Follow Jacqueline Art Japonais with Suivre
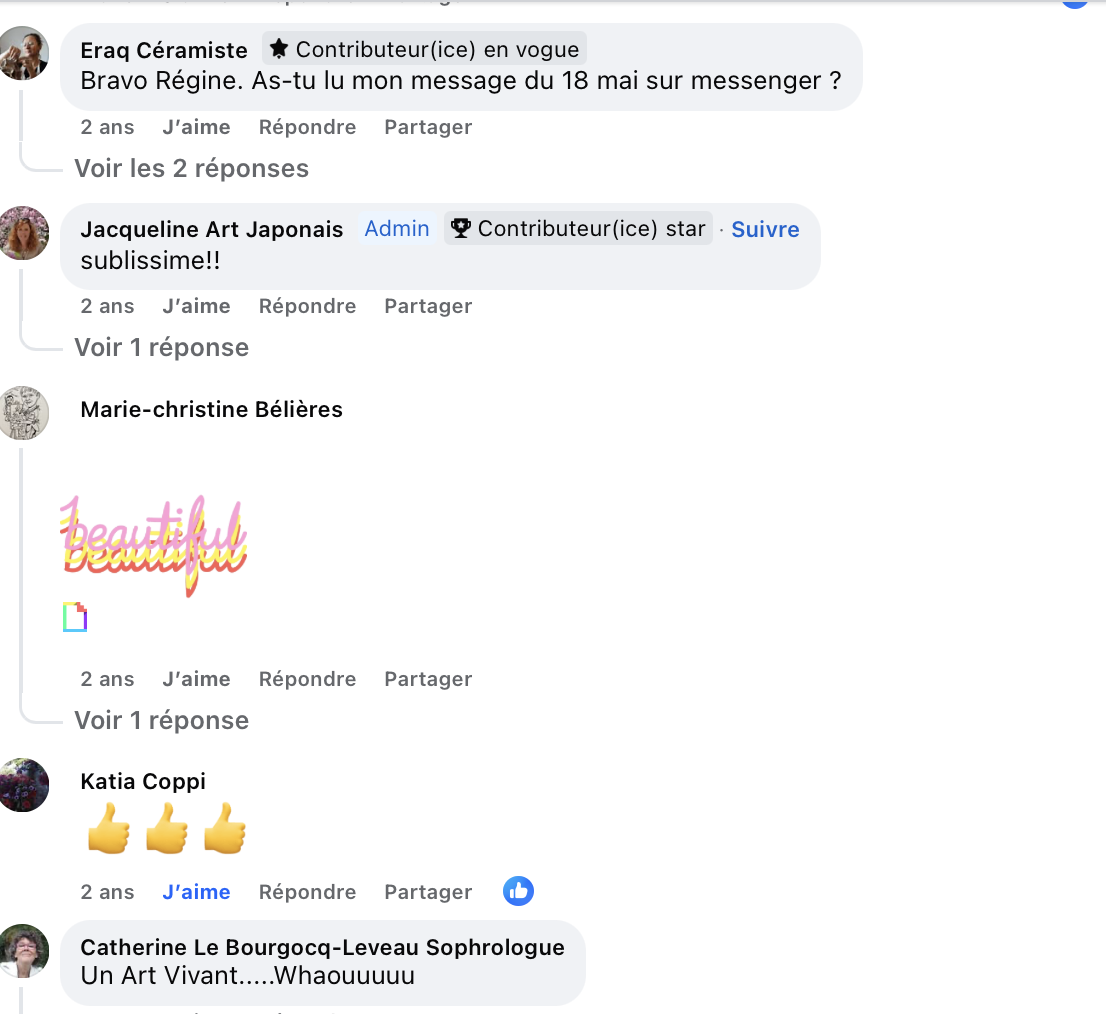Screen dimensions: 1106x1014 click(765, 229)
